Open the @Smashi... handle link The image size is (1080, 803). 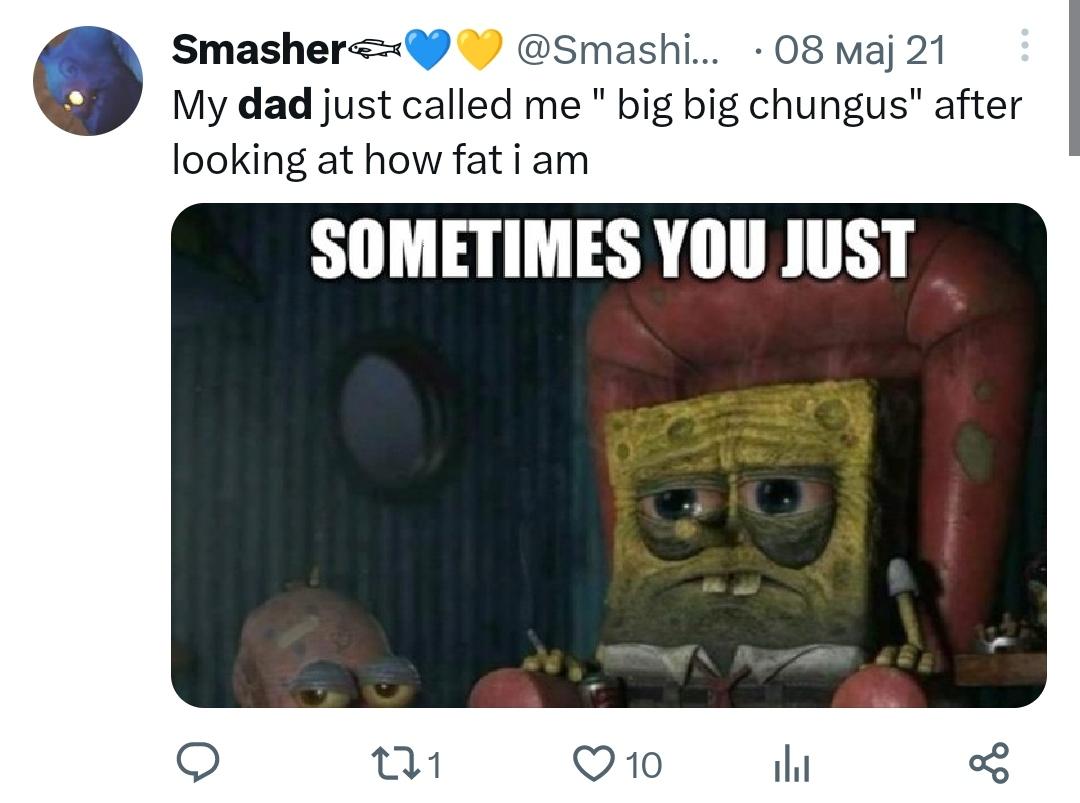616,50
